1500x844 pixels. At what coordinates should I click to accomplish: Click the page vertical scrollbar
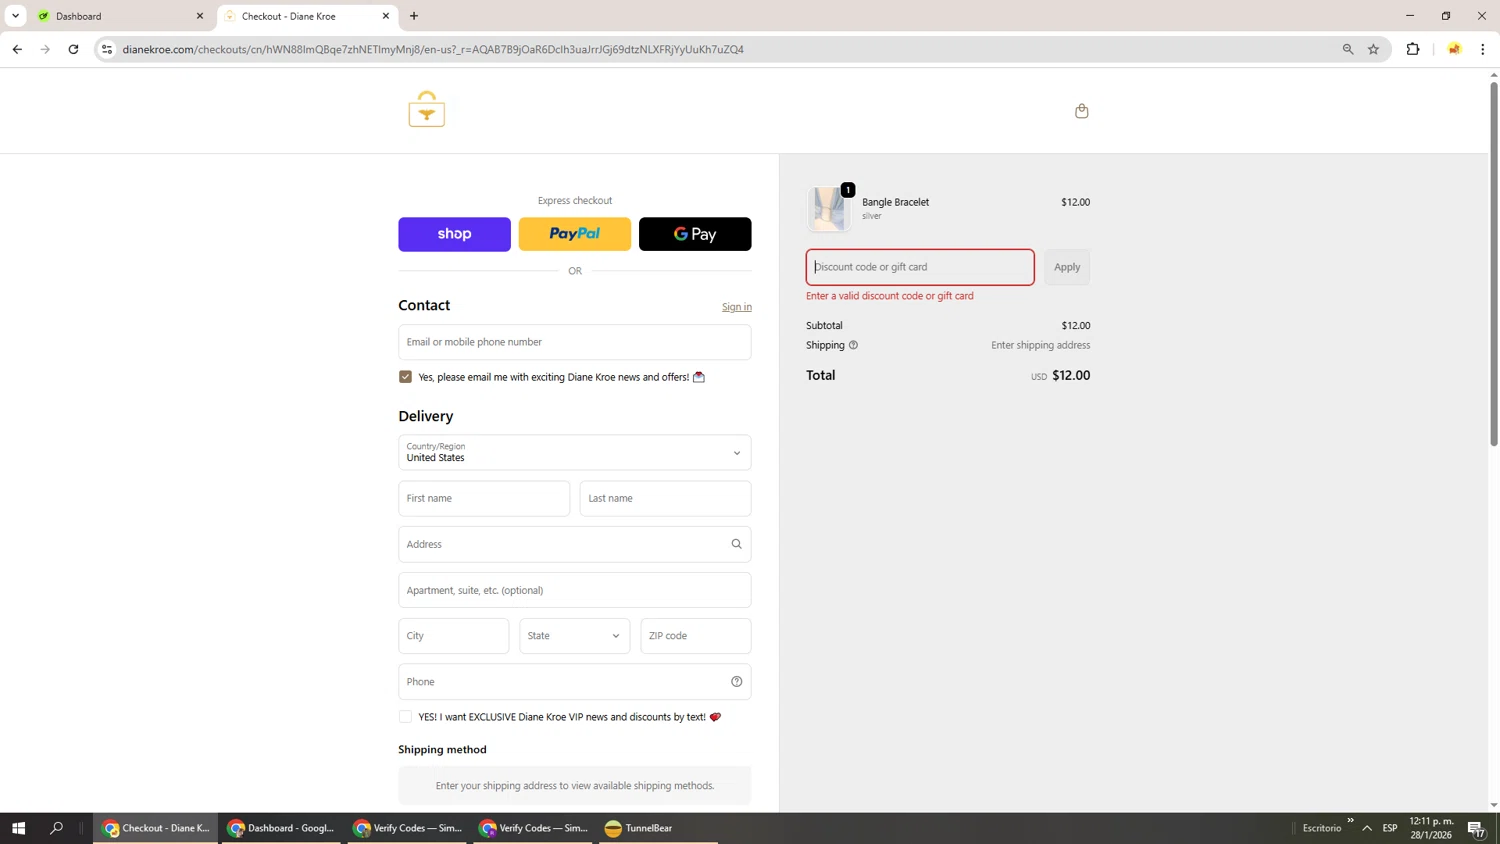[x=1494, y=264]
